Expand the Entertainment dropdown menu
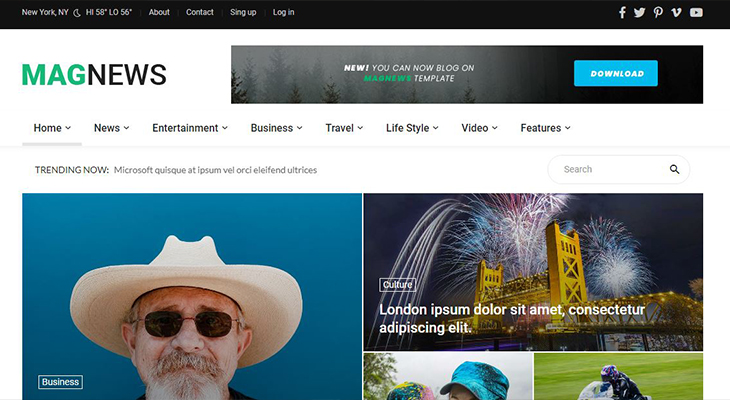Screen dimensions: 730x400 190,128
